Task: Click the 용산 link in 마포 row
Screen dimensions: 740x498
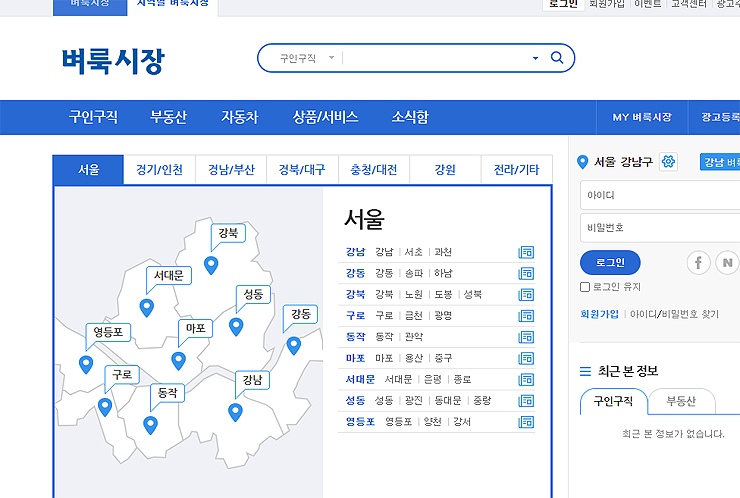Action: 414,358
